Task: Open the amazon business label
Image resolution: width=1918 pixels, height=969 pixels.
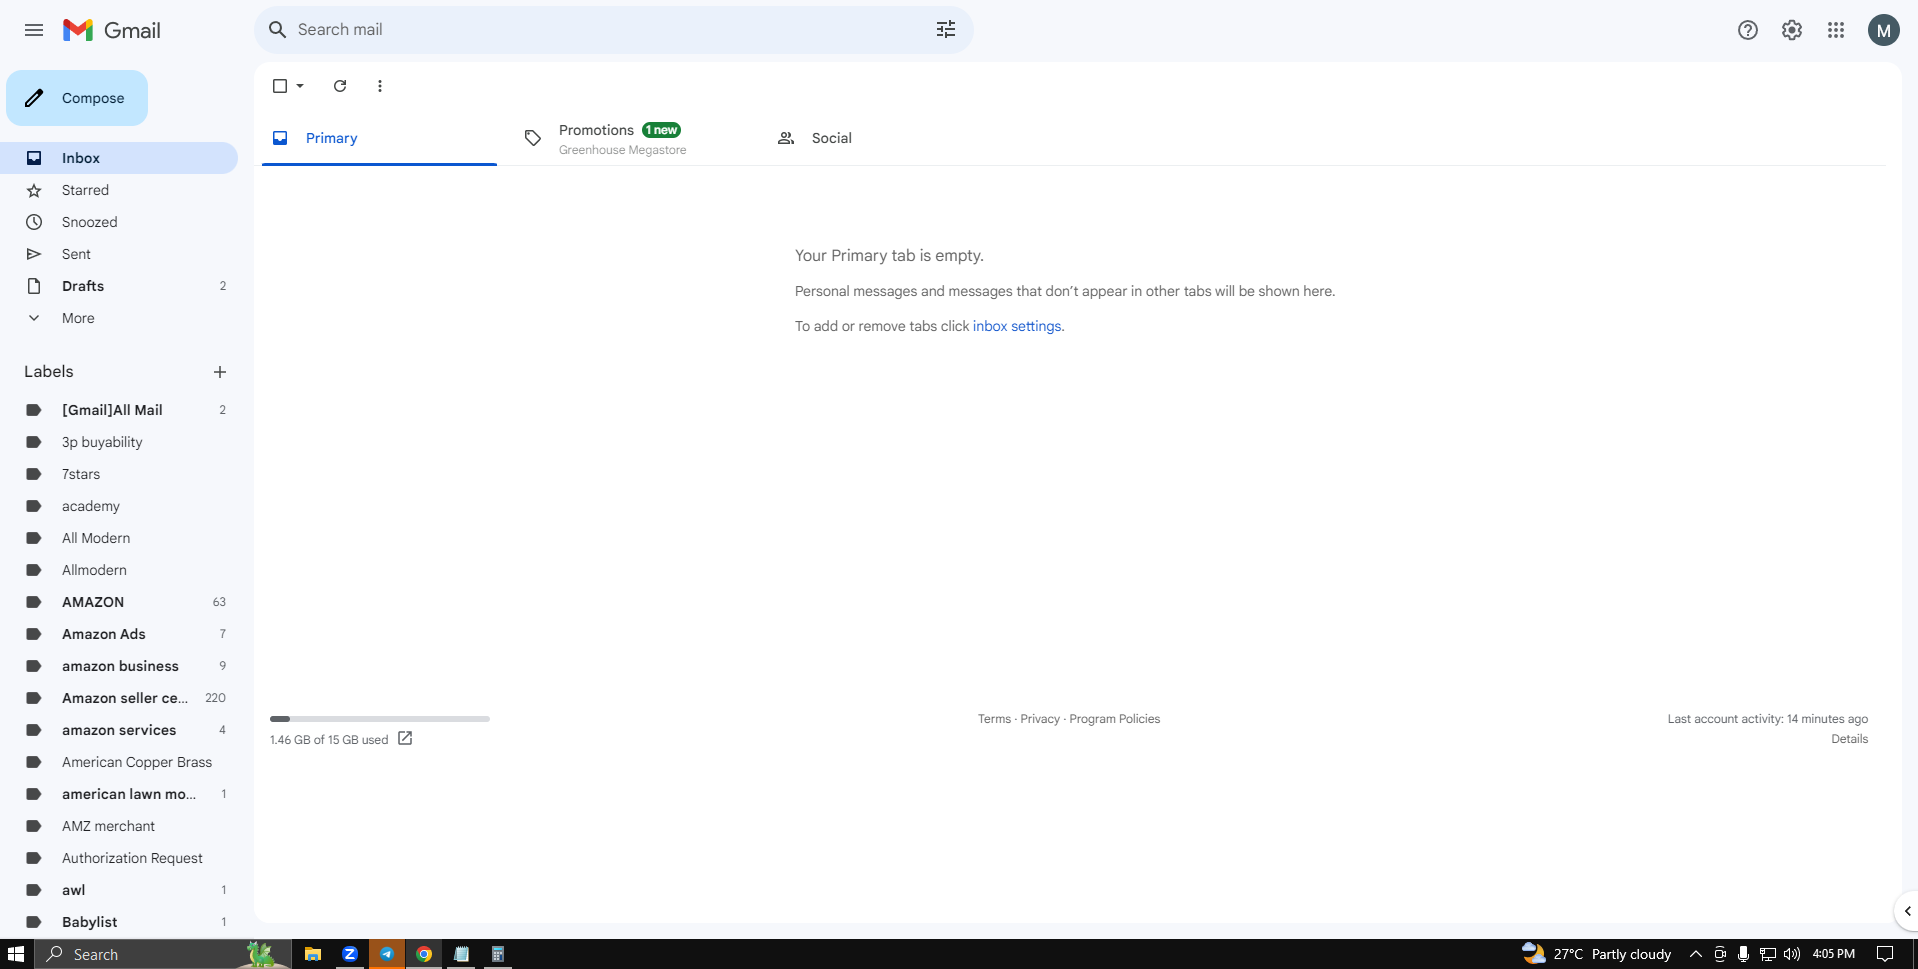Action: pyautogui.click(x=119, y=666)
